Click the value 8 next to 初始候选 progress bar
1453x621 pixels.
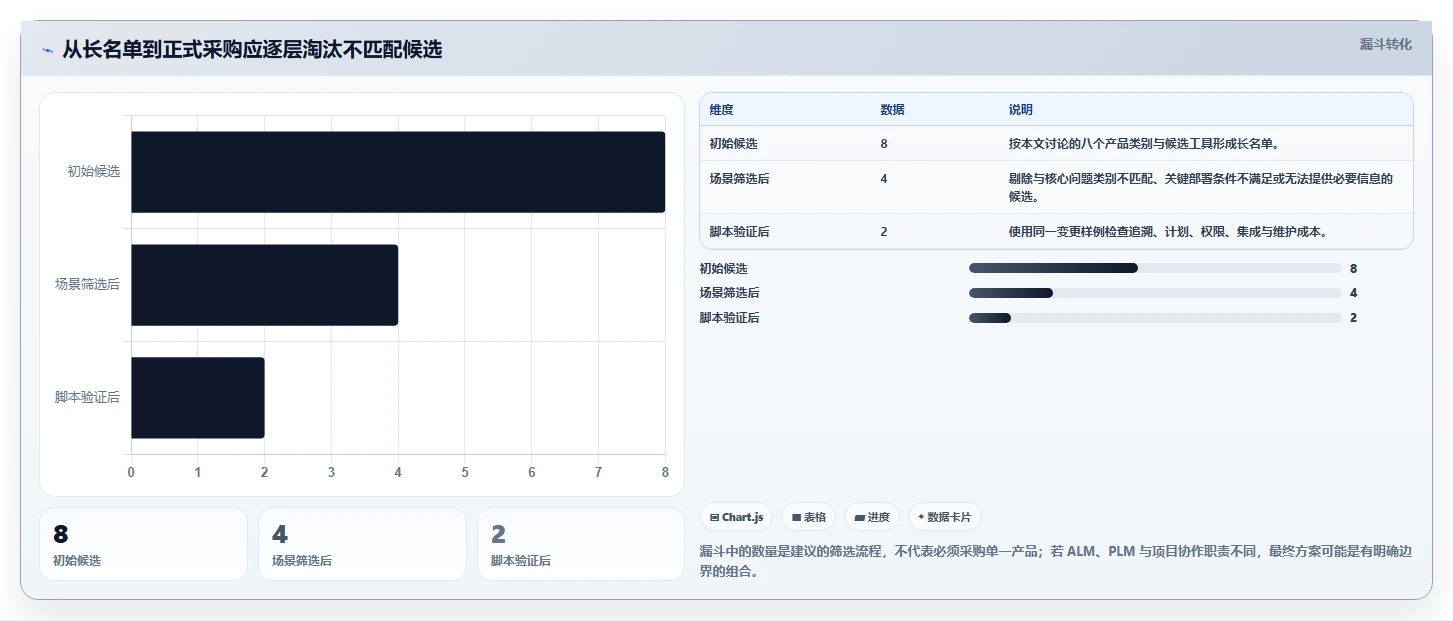1353,269
